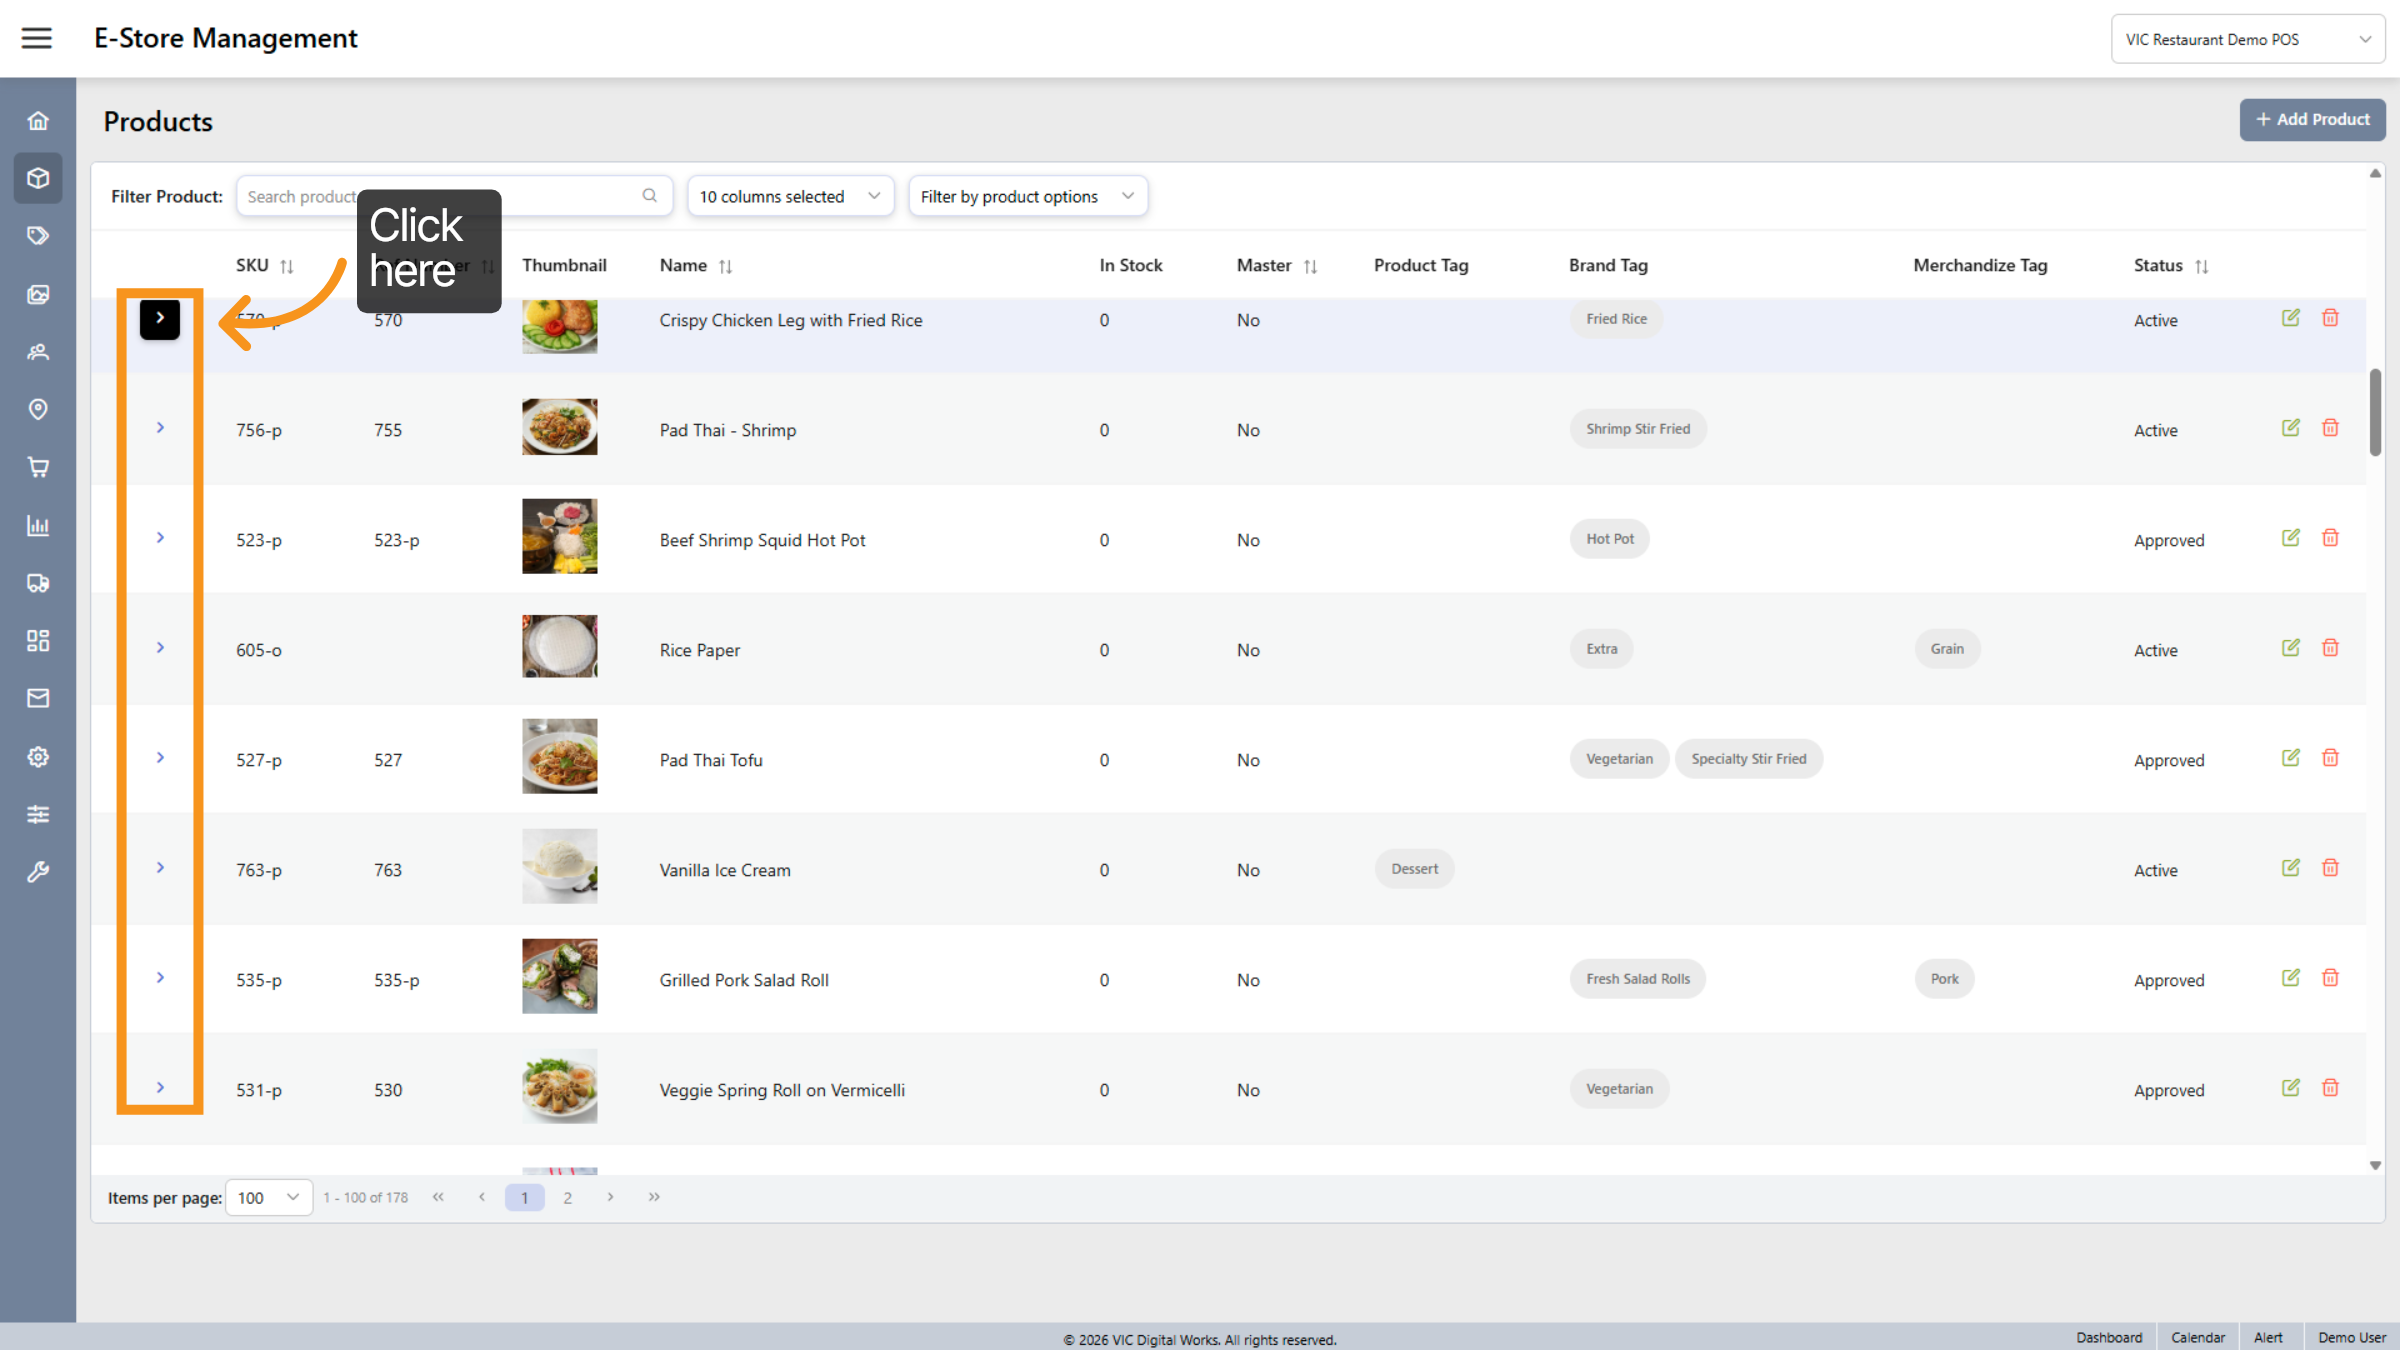Click the home icon in sidebar
This screenshot has height=1350, width=2400.
[x=38, y=121]
